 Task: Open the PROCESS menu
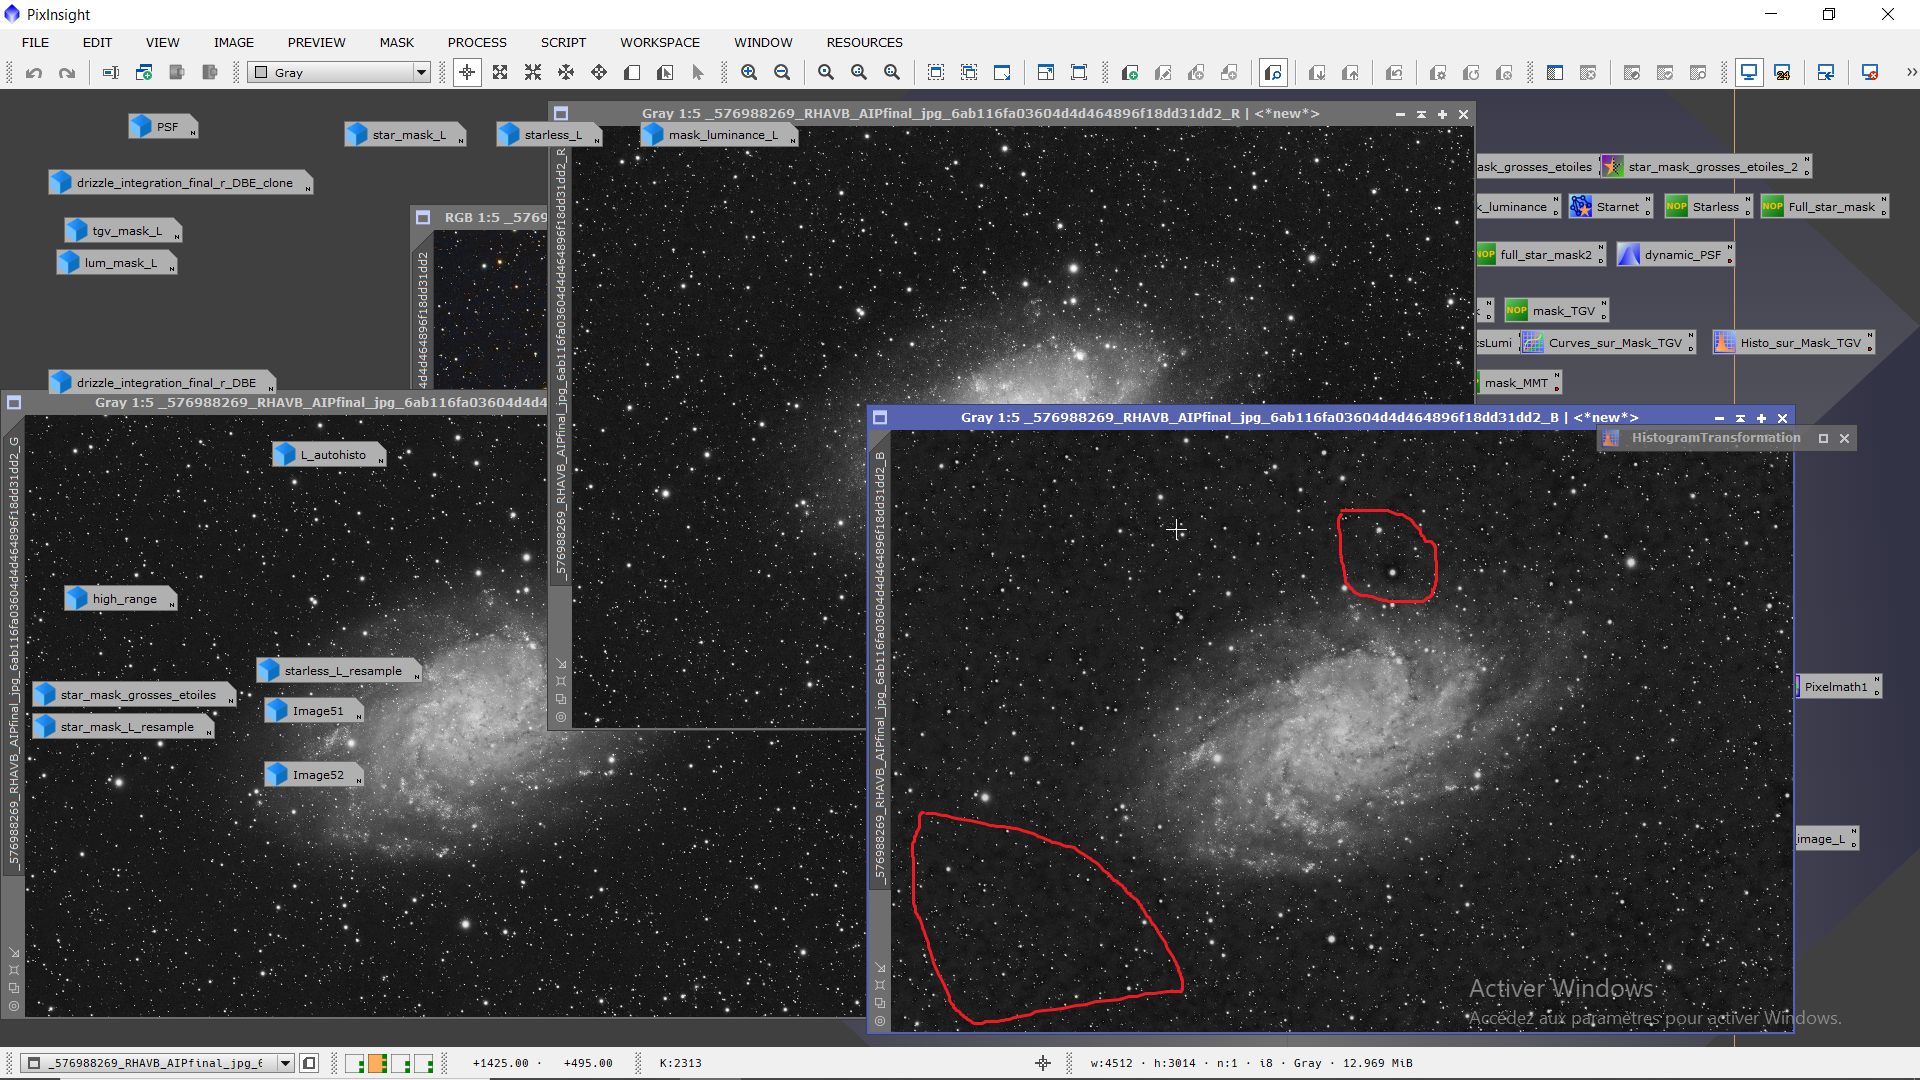click(476, 43)
